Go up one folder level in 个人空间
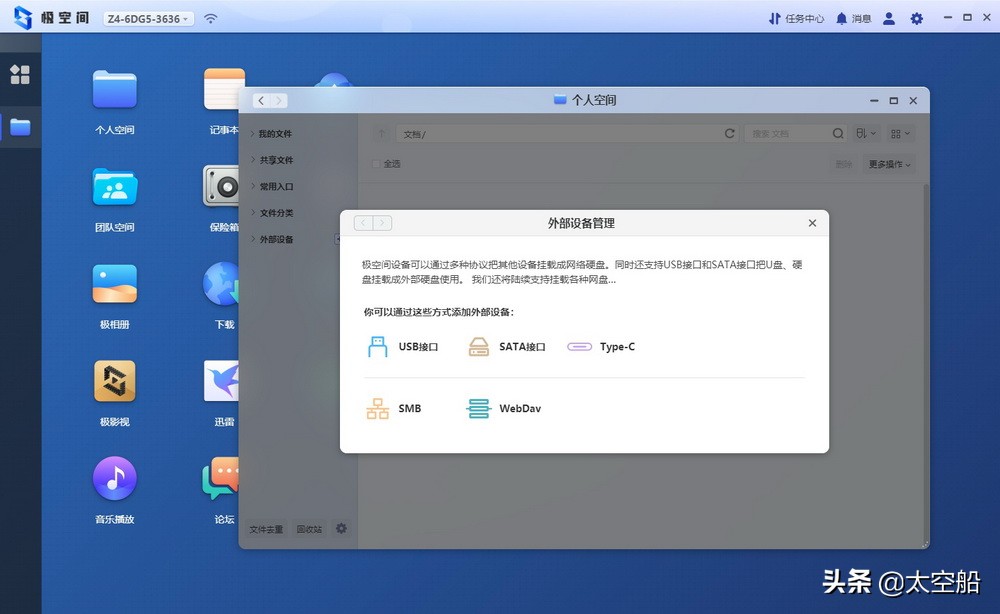This screenshot has width=1000, height=614. tap(381, 133)
